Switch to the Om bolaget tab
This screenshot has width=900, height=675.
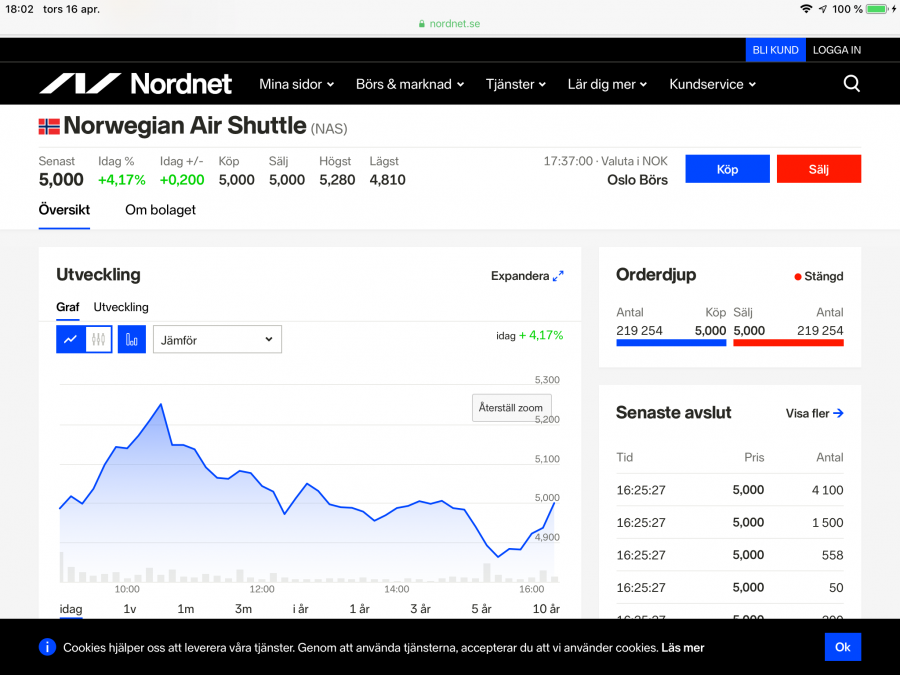click(x=160, y=210)
